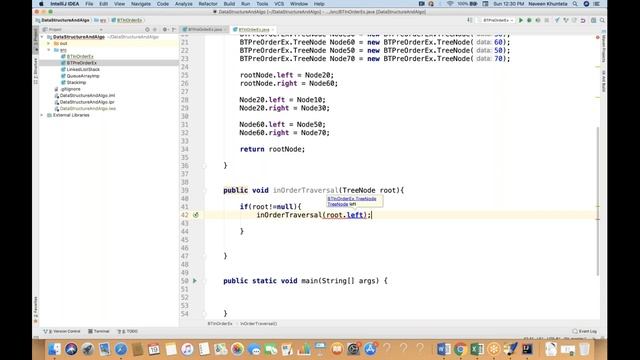Open the Project Structure icon
This screenshot has height=360, width=640.
pyautogui.click(x=593, y=20)
